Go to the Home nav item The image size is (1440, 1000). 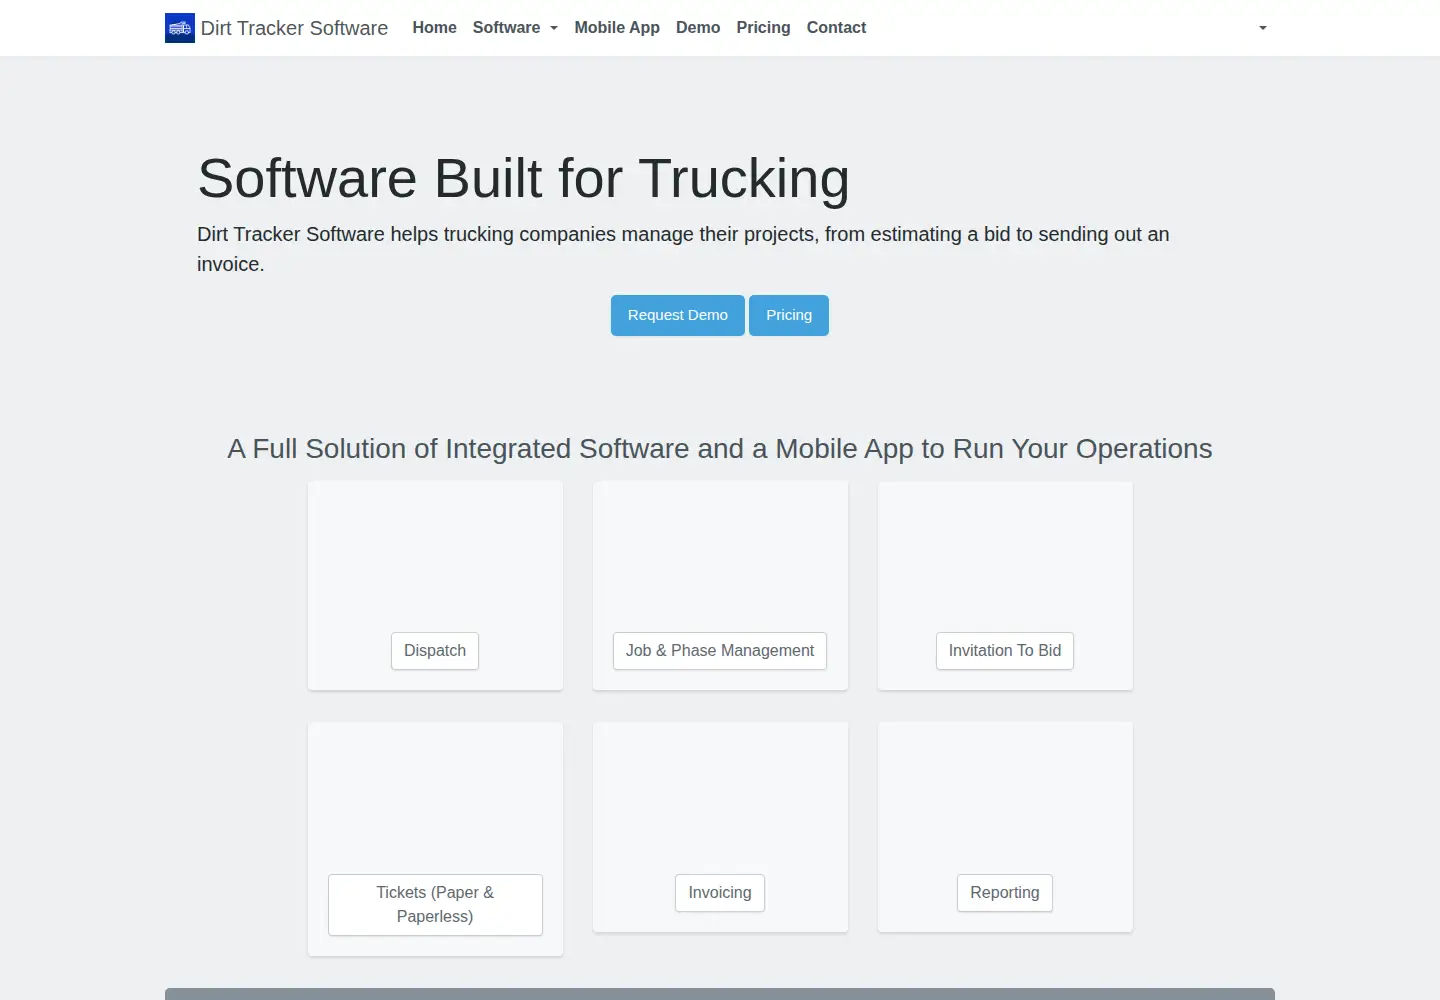434,28
